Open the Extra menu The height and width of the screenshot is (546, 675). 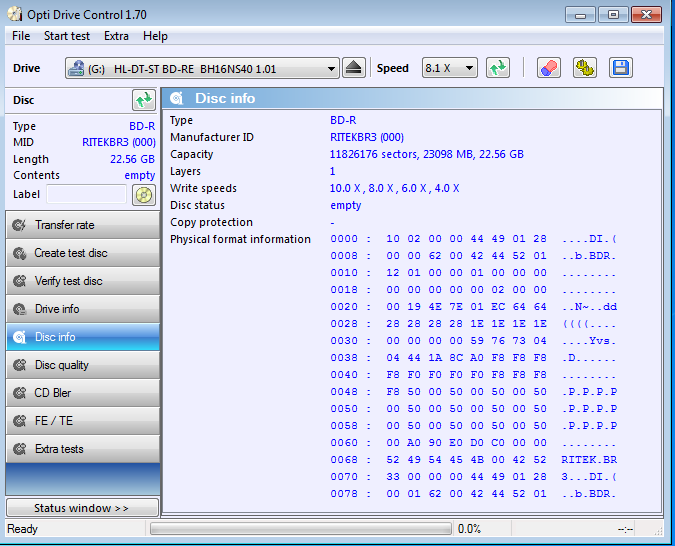click(116, 36)
